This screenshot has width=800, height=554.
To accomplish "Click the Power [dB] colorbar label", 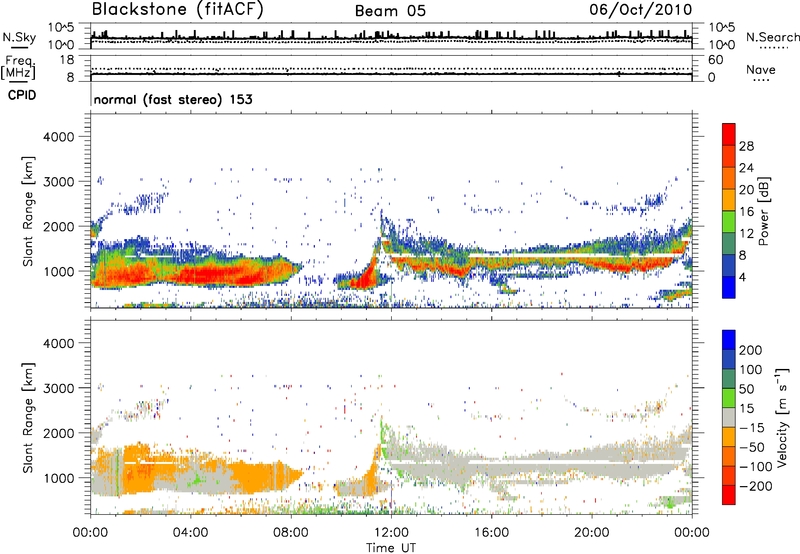I will point(763,211).
